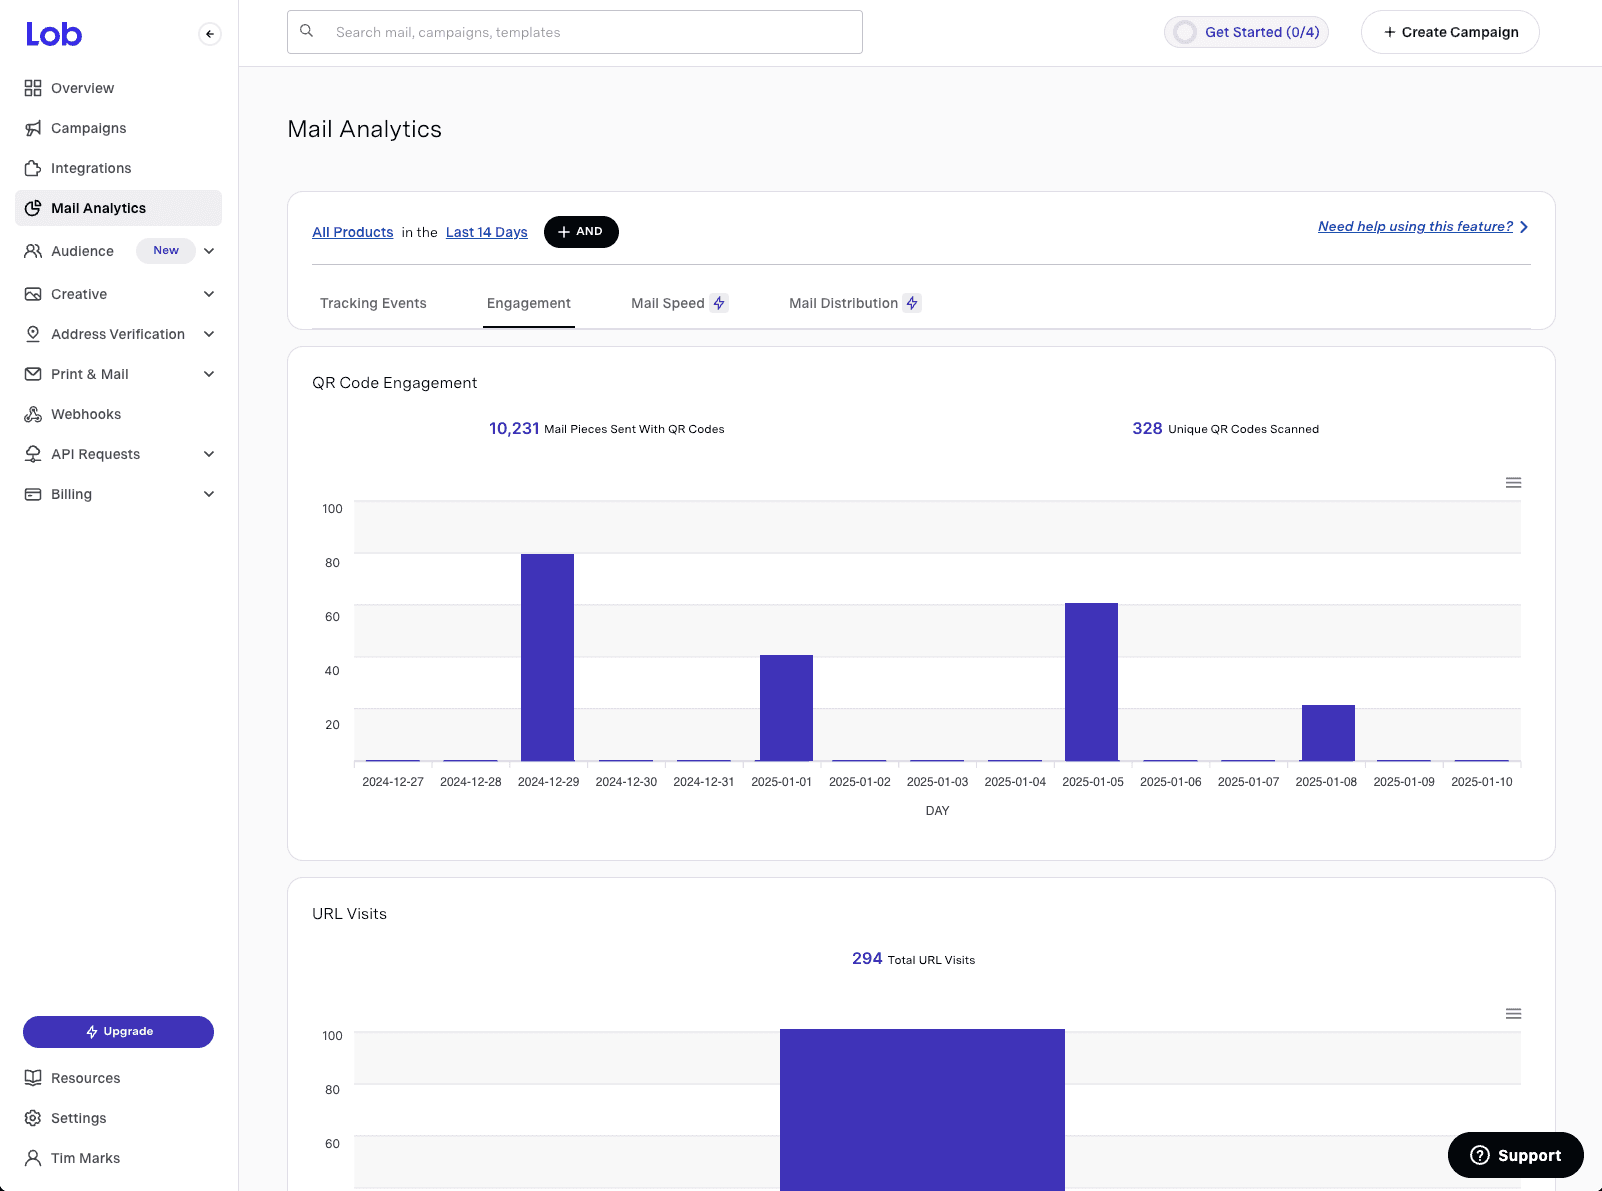
Task: Open Get Started (0/4) checklist
Action: 1246,32
